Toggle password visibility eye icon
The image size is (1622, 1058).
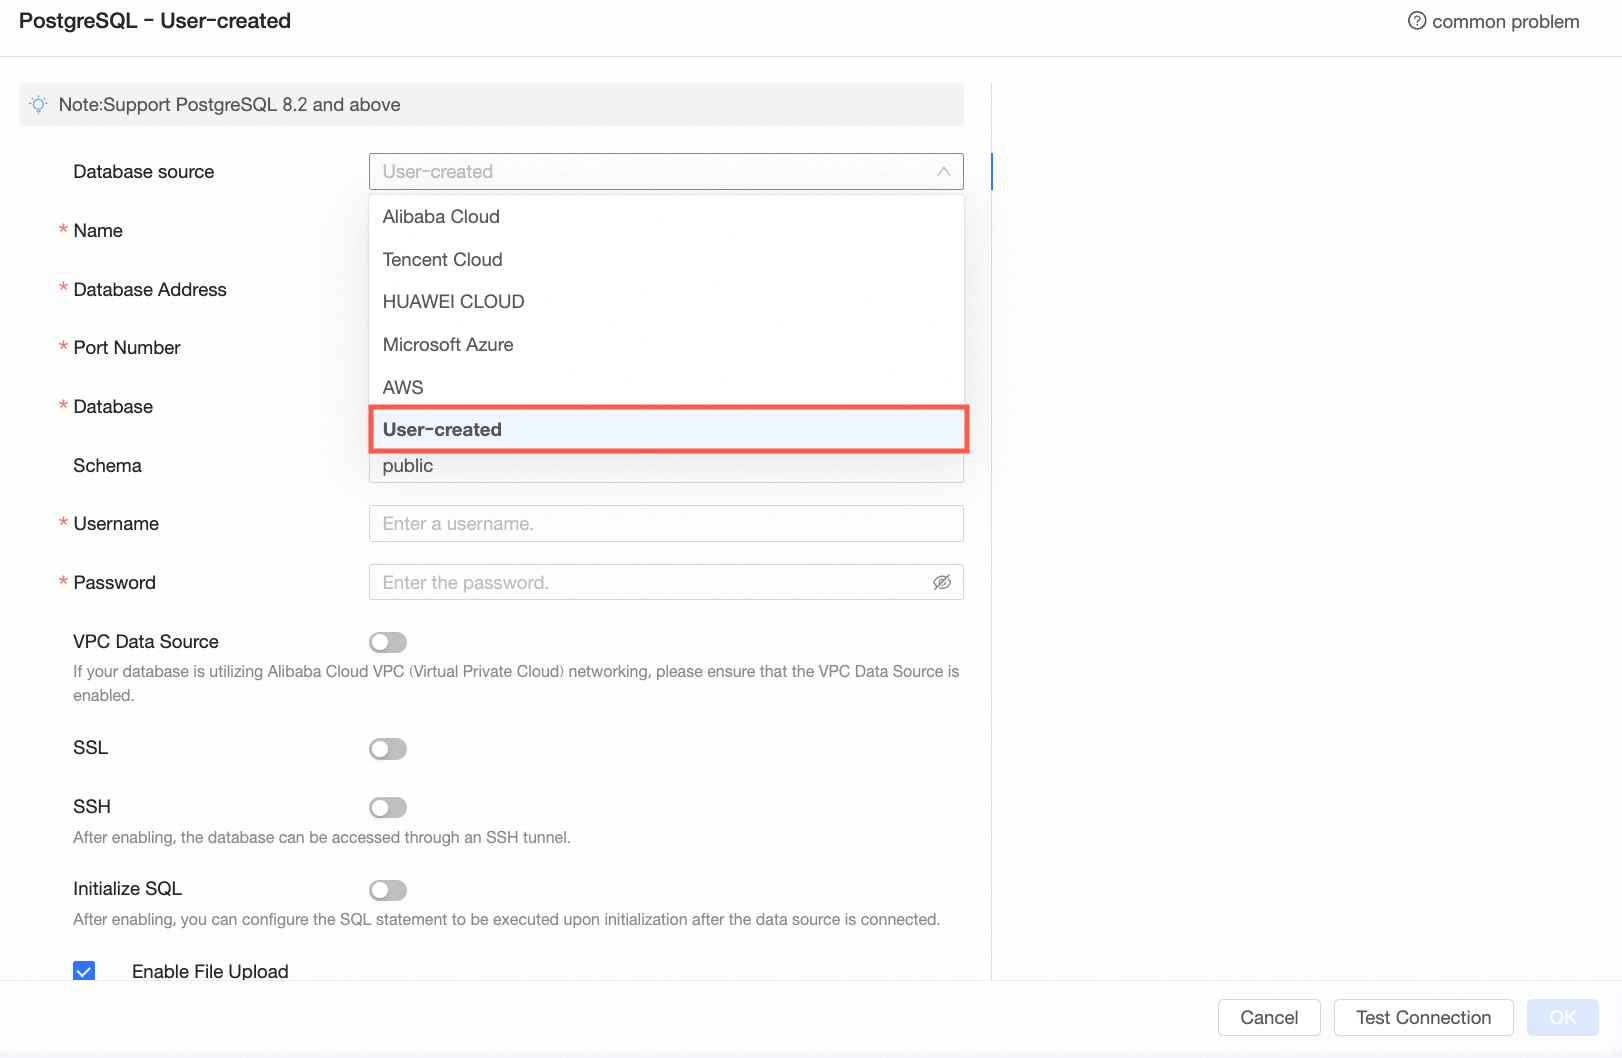pyautogui.click(x=941, y=582)
